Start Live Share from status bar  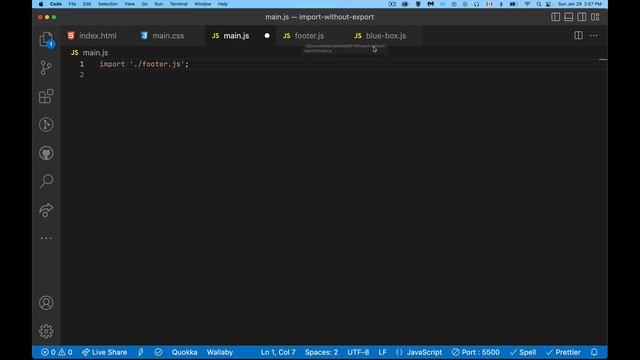104,352
